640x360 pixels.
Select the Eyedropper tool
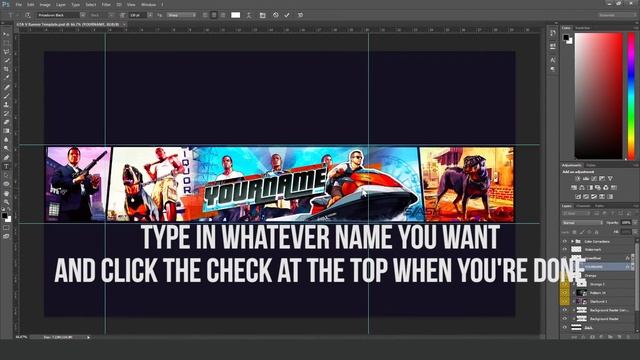coord(6,78)
